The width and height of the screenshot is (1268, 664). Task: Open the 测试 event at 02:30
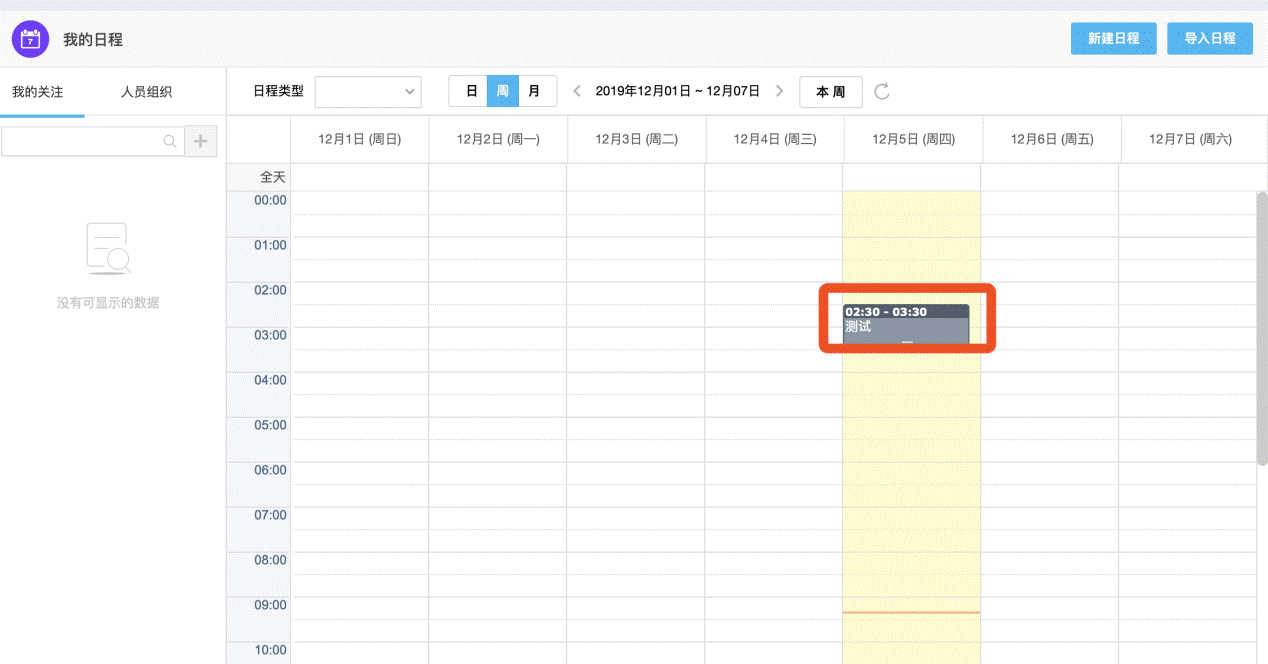[906, 327]
